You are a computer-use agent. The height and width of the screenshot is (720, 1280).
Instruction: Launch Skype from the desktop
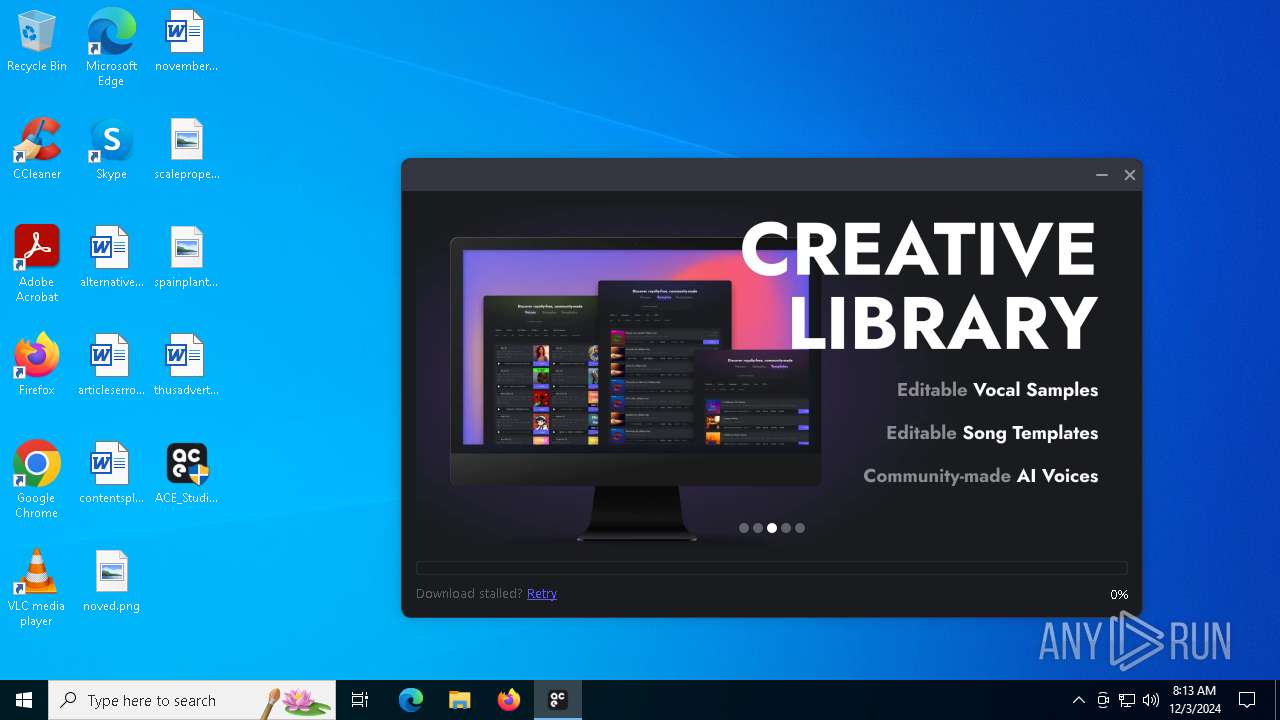click(111, 150)
